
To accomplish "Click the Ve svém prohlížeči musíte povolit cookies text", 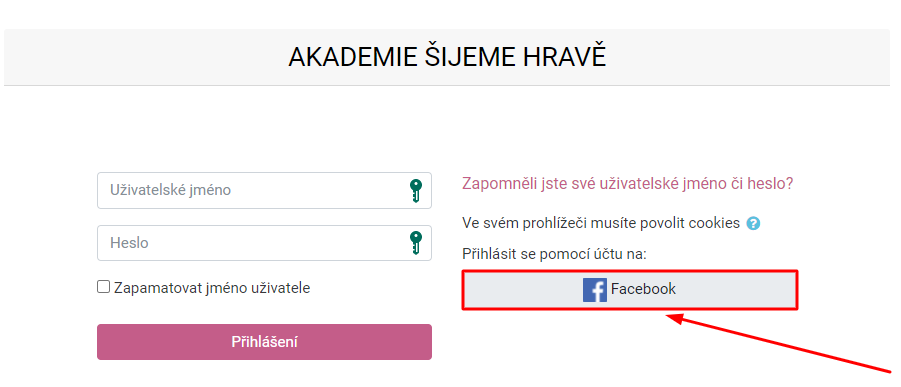I will tap(601, 223).
